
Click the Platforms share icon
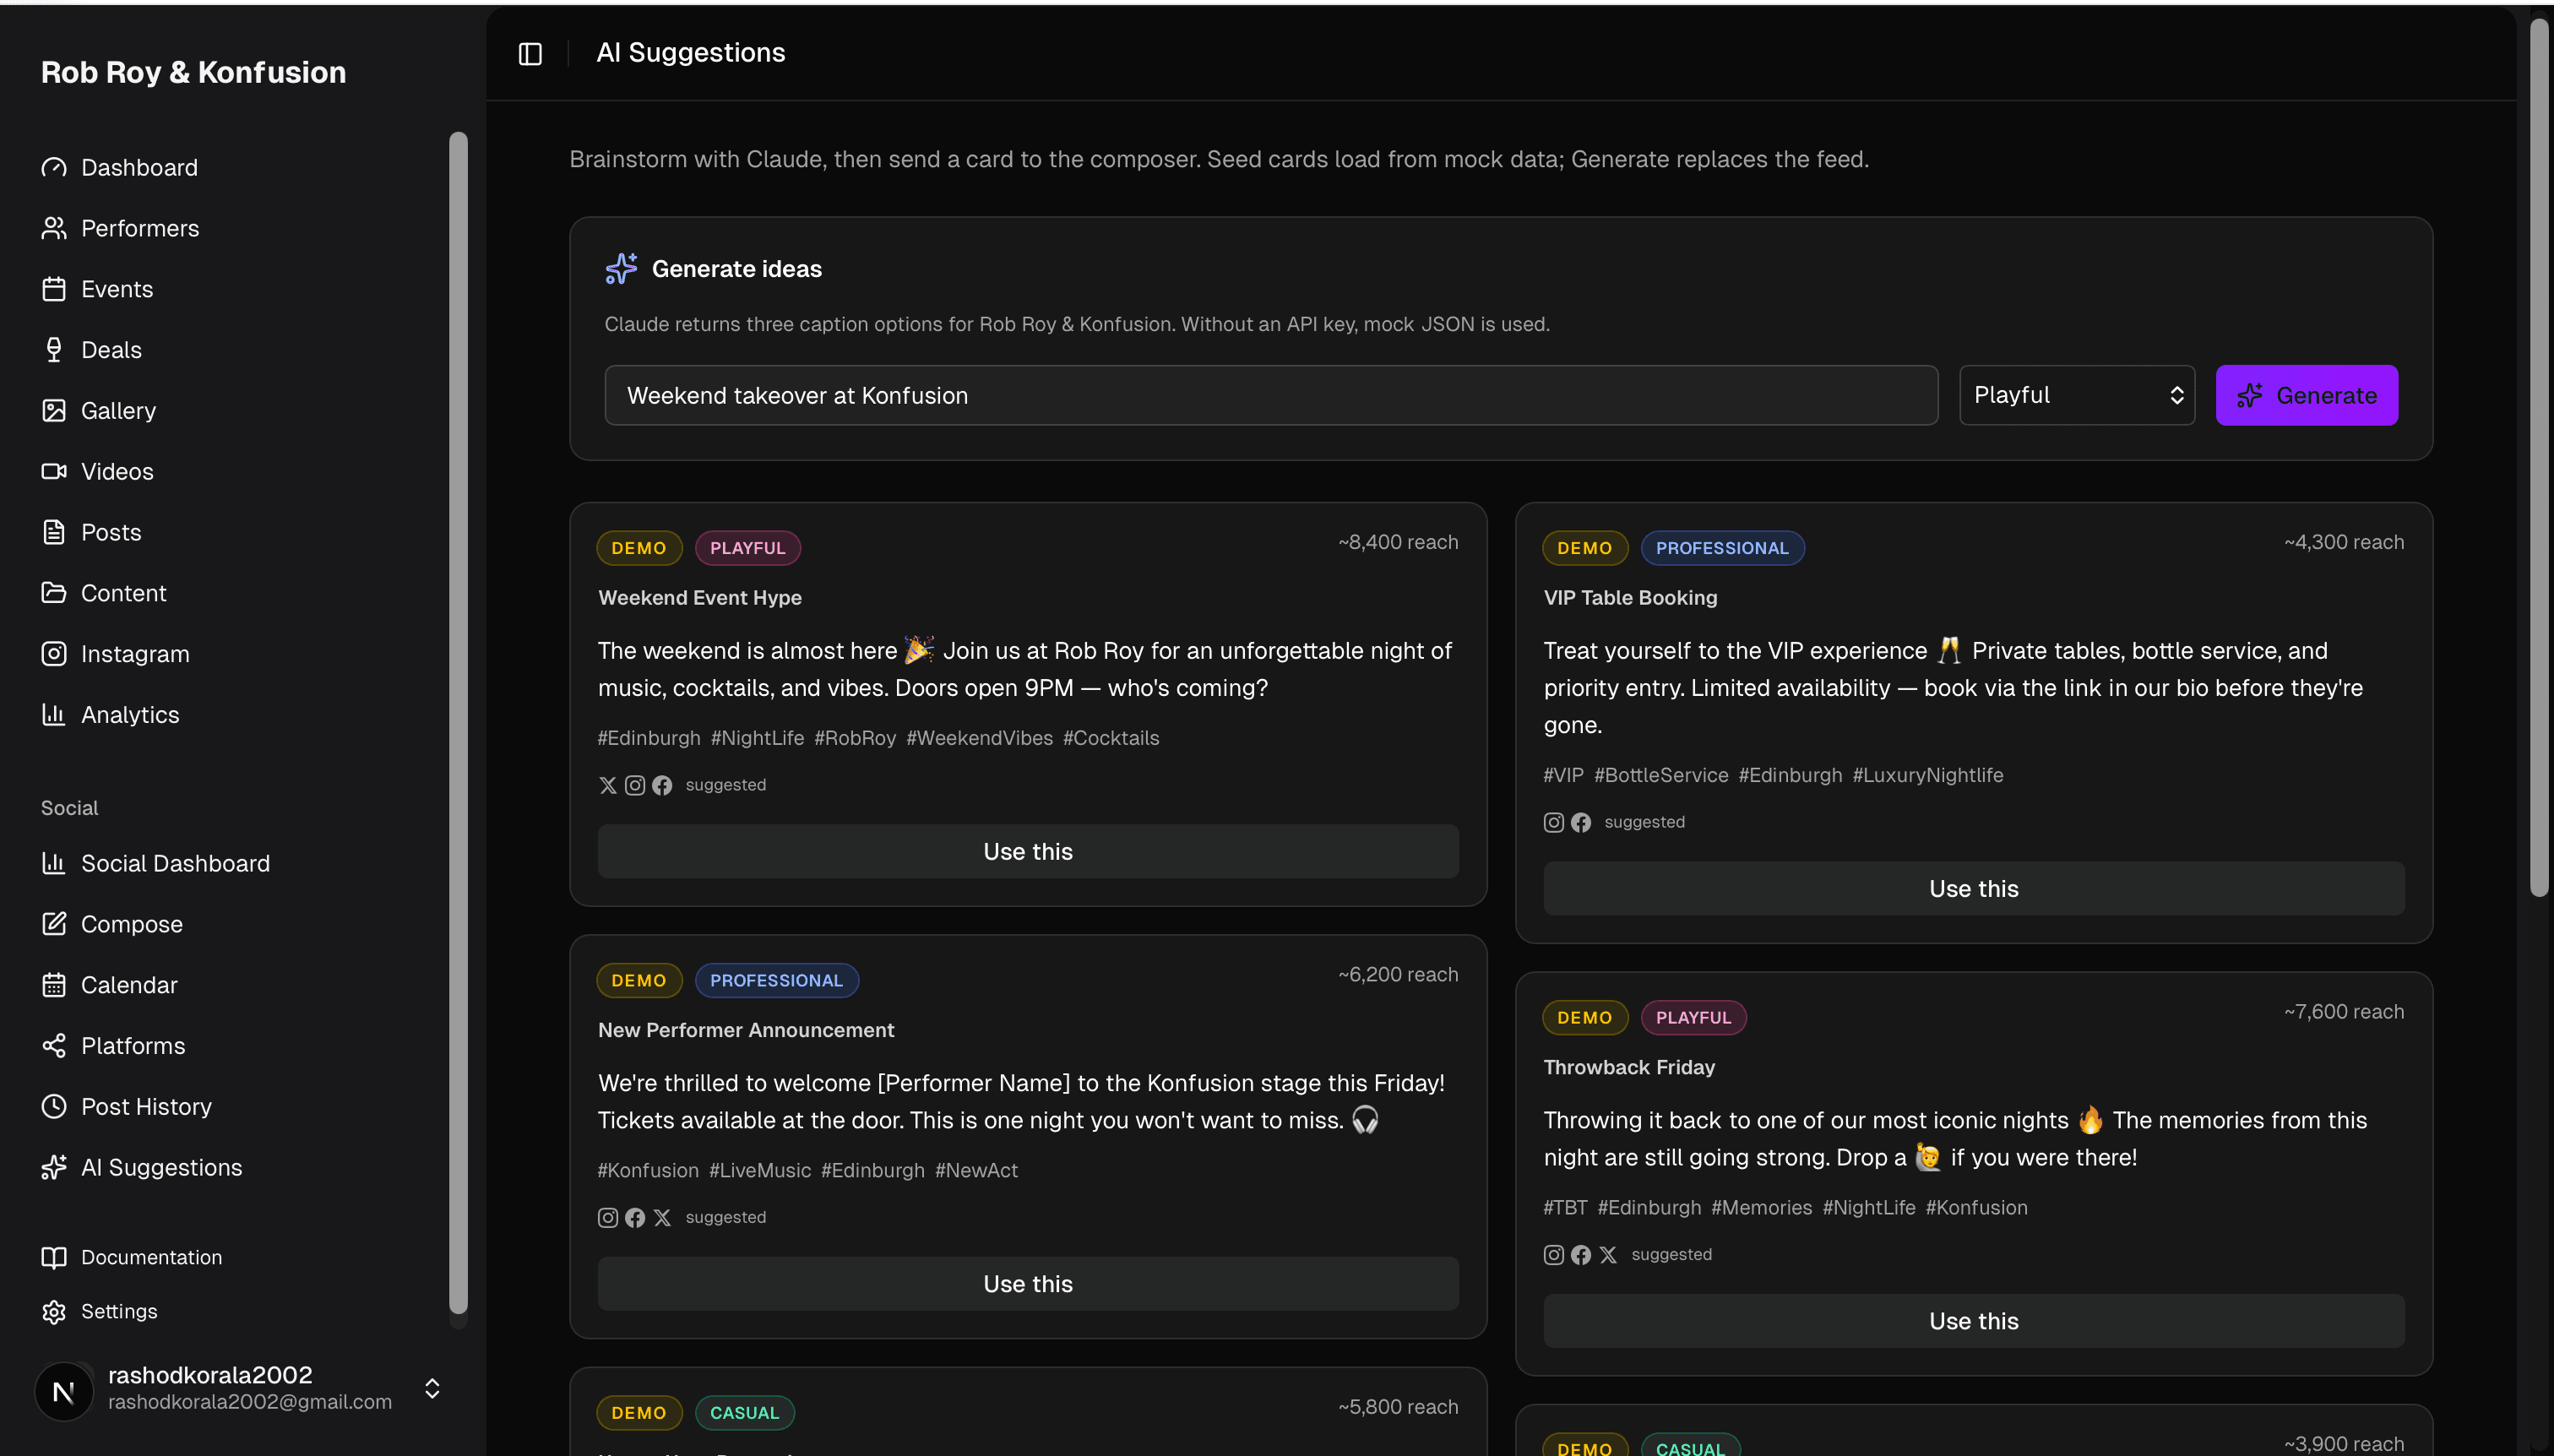click(54, 1045)
